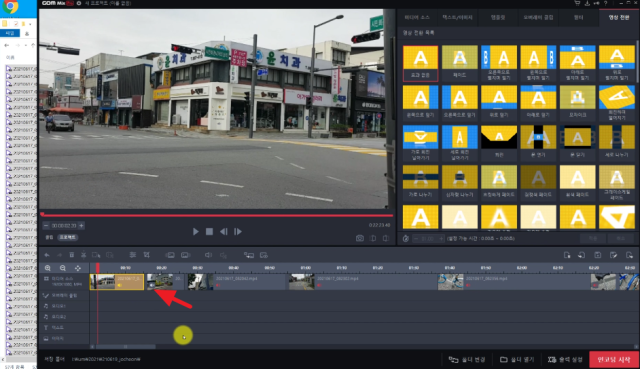Screen dimensions: 640x369
Task: Apply the 모자이크 transition
Action: tap(578, 103)
